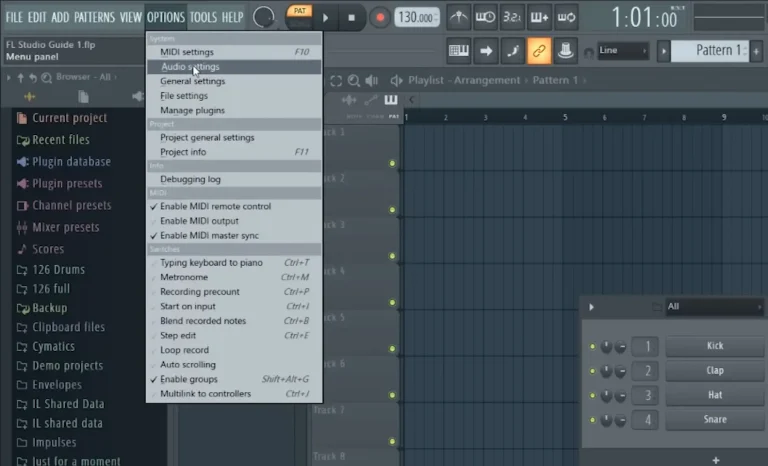
Task: Click the stamp tool icon in toolbar
Action: pyautogui.click(x=565, y=50)
